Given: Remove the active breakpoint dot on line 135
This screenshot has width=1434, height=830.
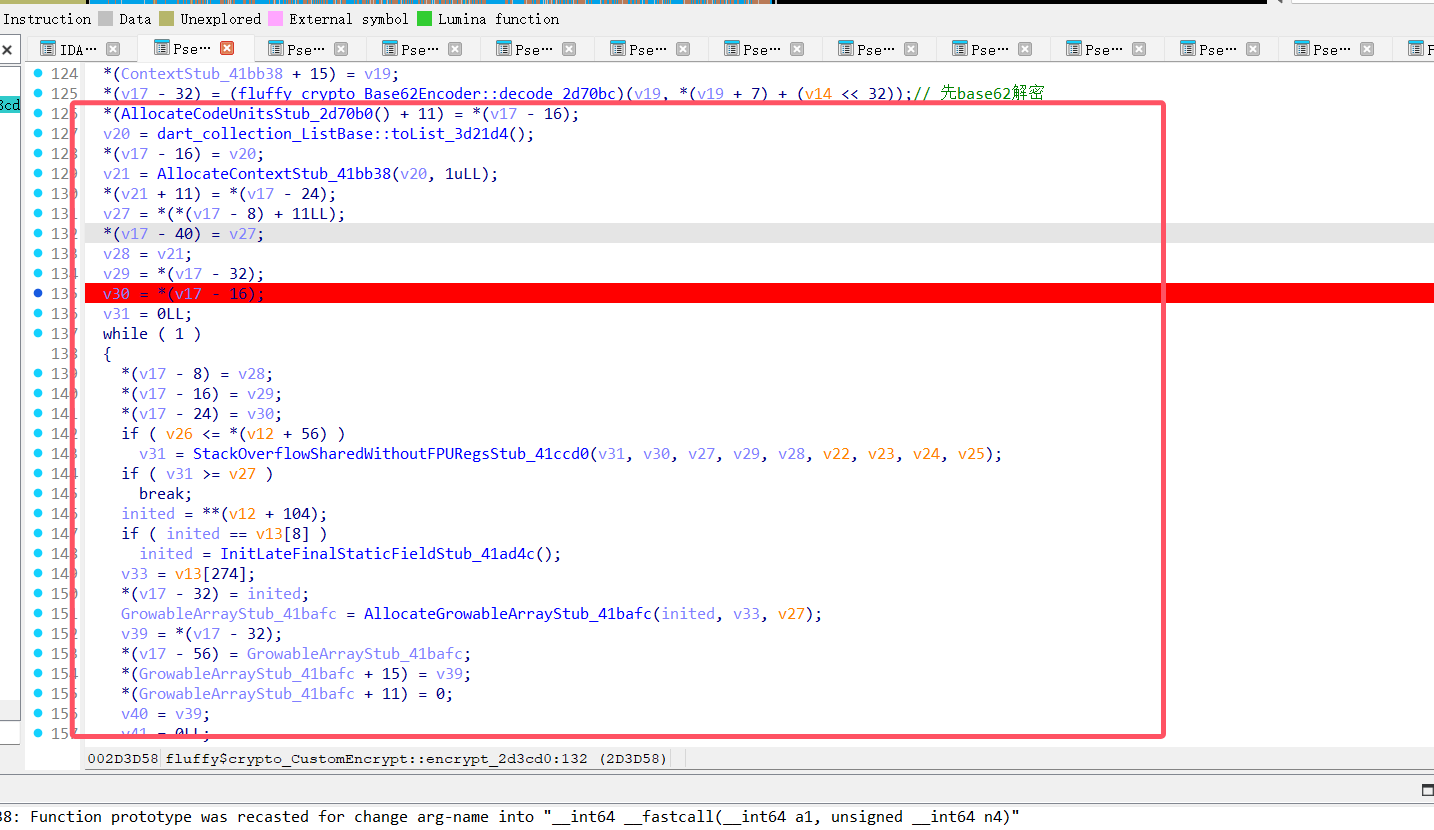Looking at the screenshot, I should [x=38, y=293].
